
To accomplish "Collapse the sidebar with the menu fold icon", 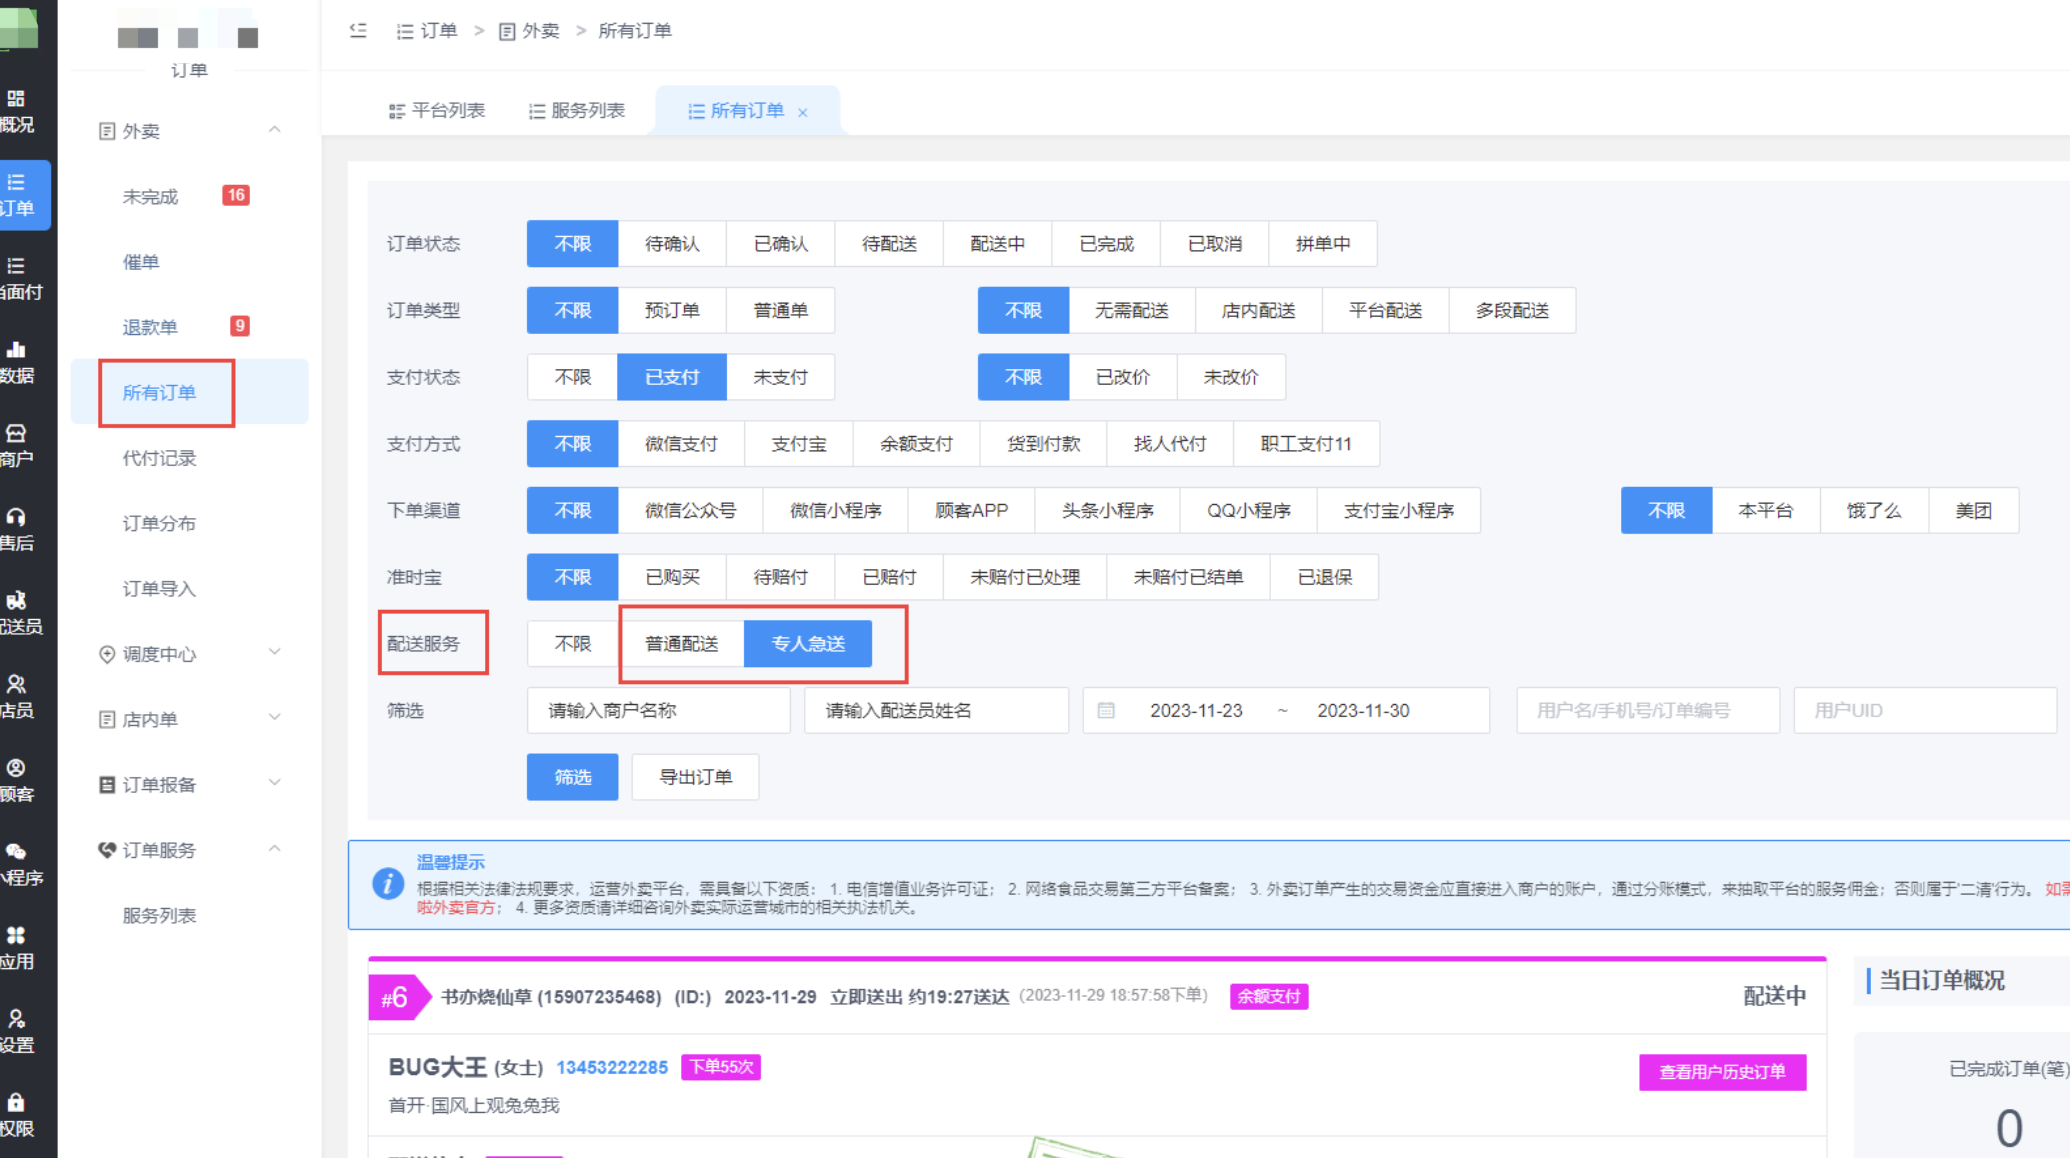I will coord(358,30).
